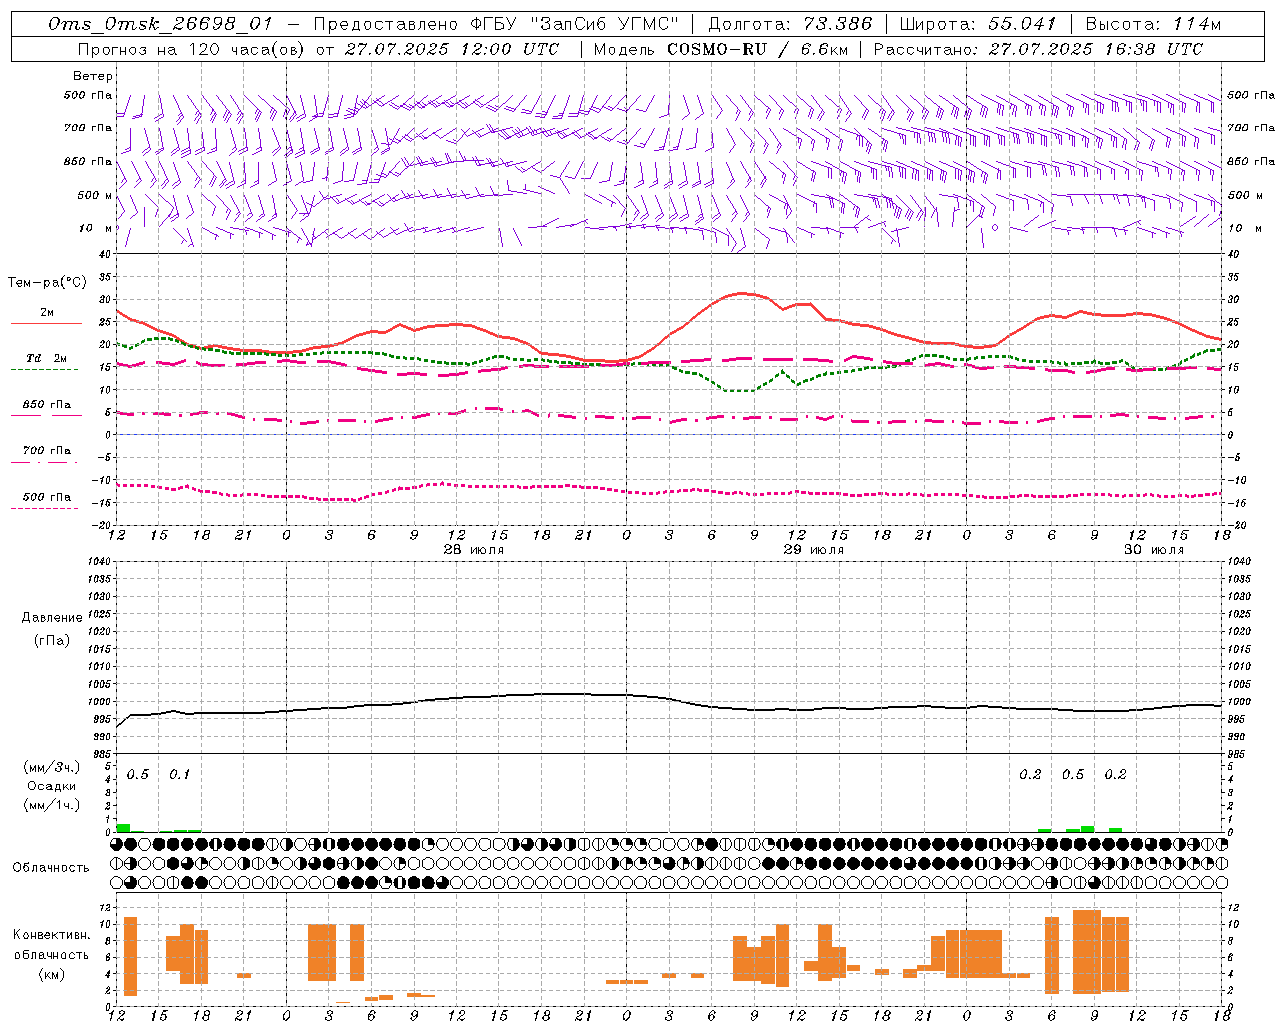The image size is (1280, 1024).
Task: Click the 500 гПа temperature legend entry
Action: [47, 497]
